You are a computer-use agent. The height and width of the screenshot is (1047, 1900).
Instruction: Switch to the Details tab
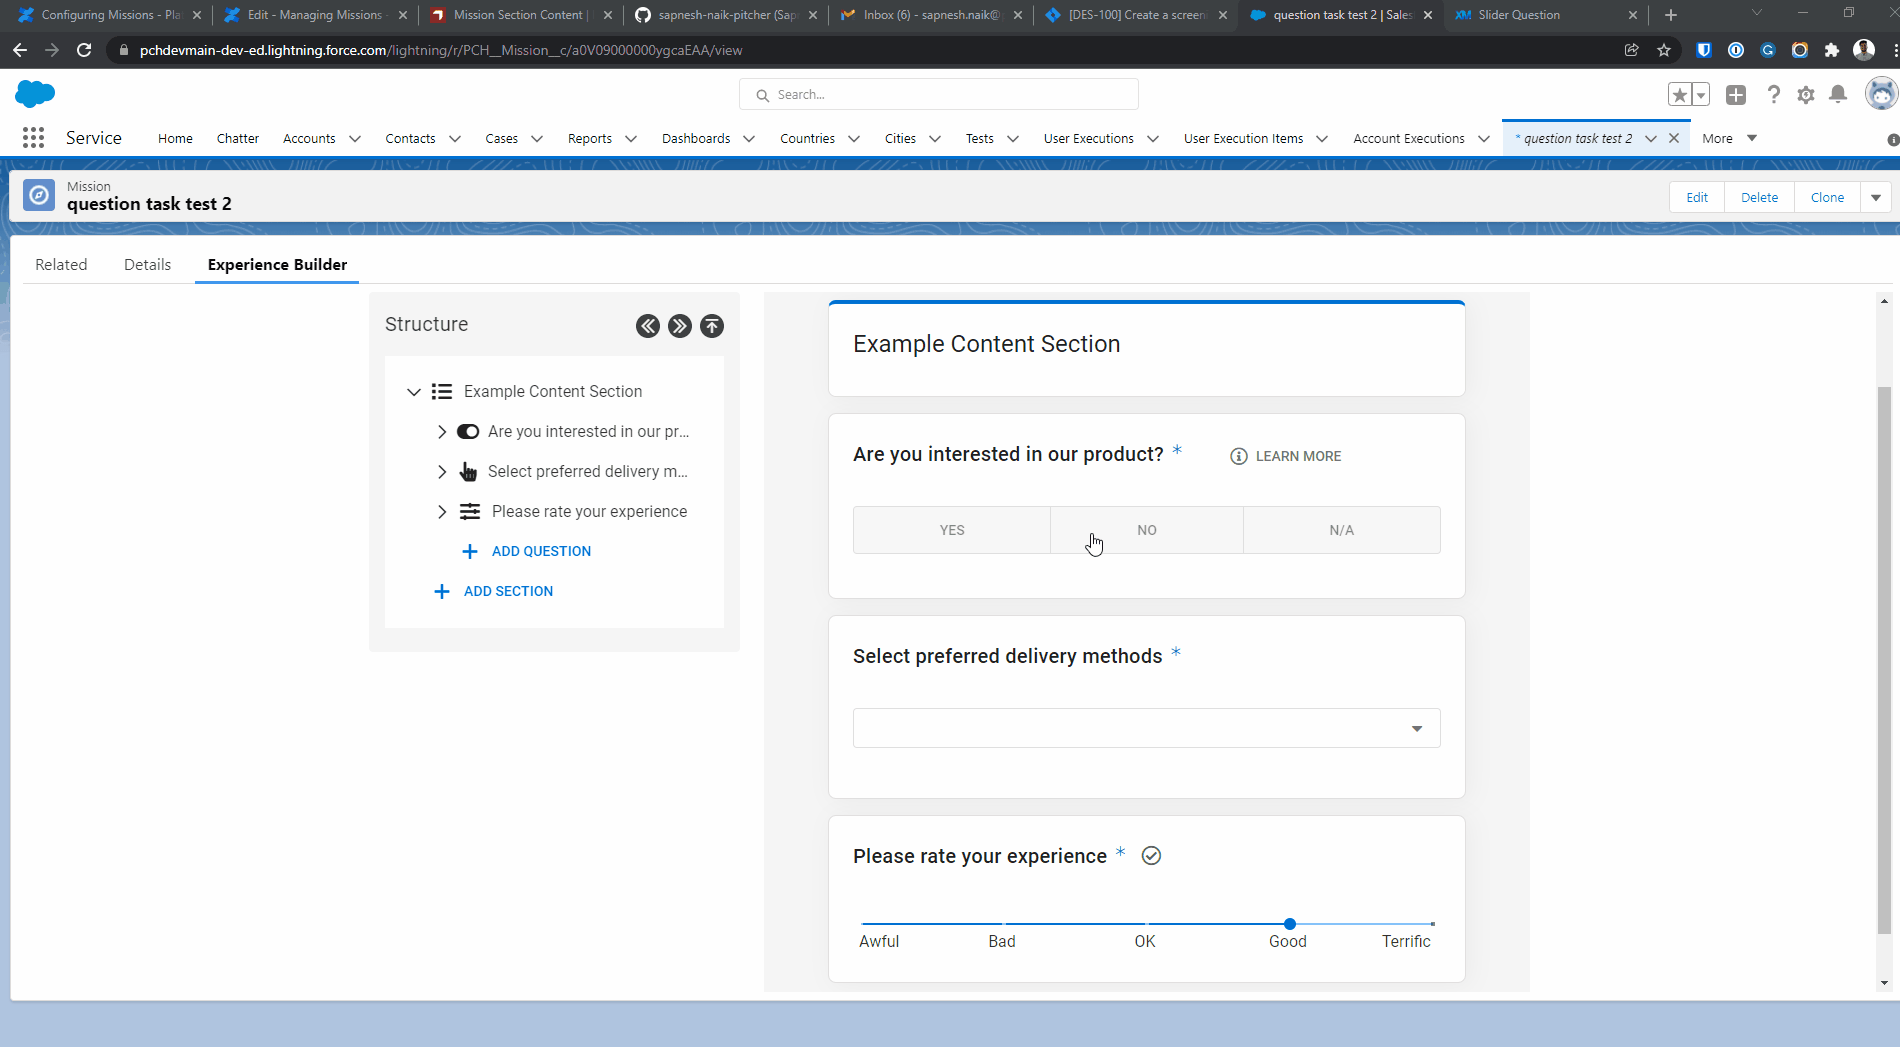[x=147, y=265]
